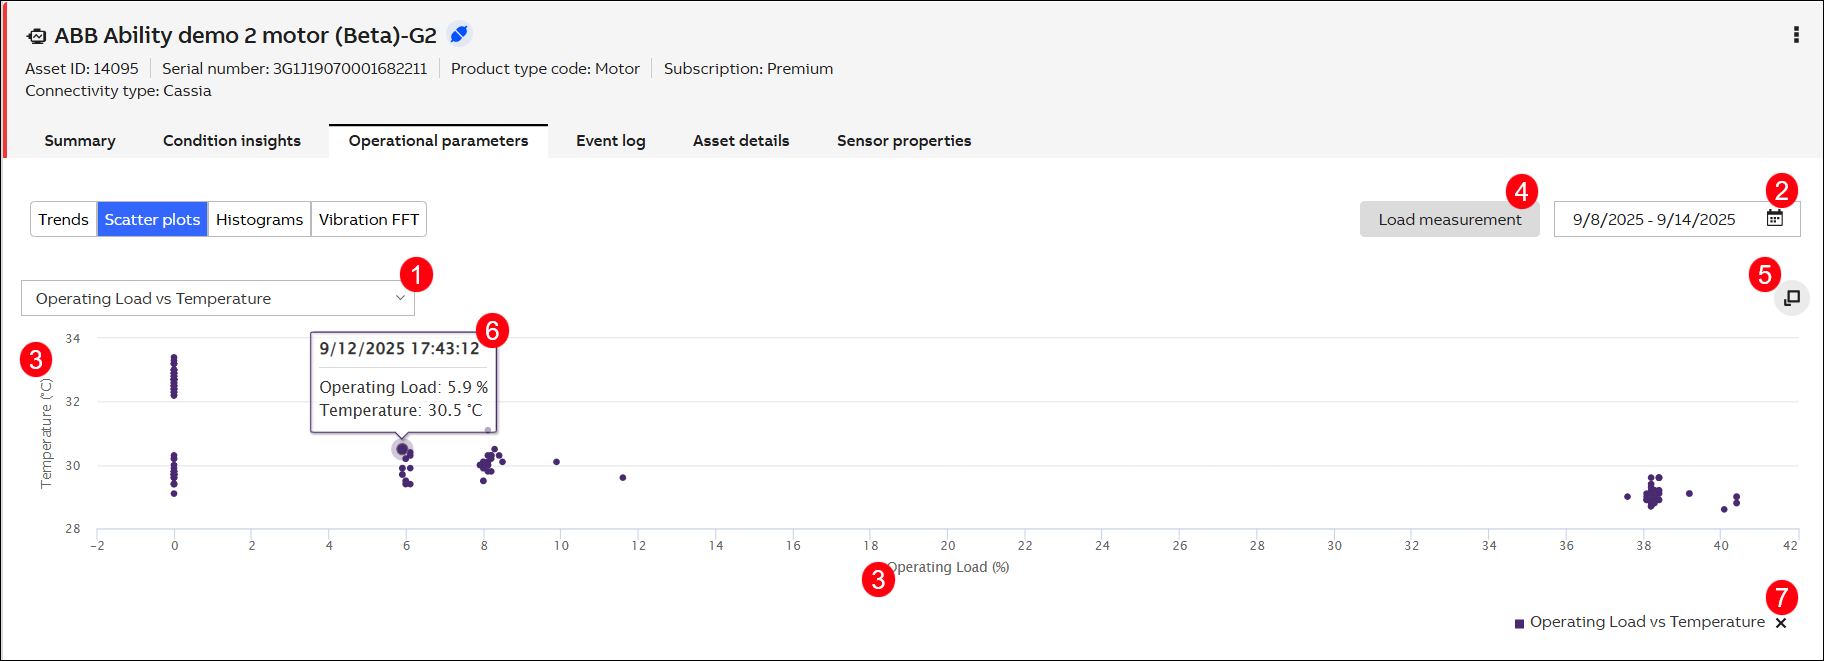This screenshot has height=661, width=1824.
Task: Open the calendar date picker icon
Action: [1775, 218]
